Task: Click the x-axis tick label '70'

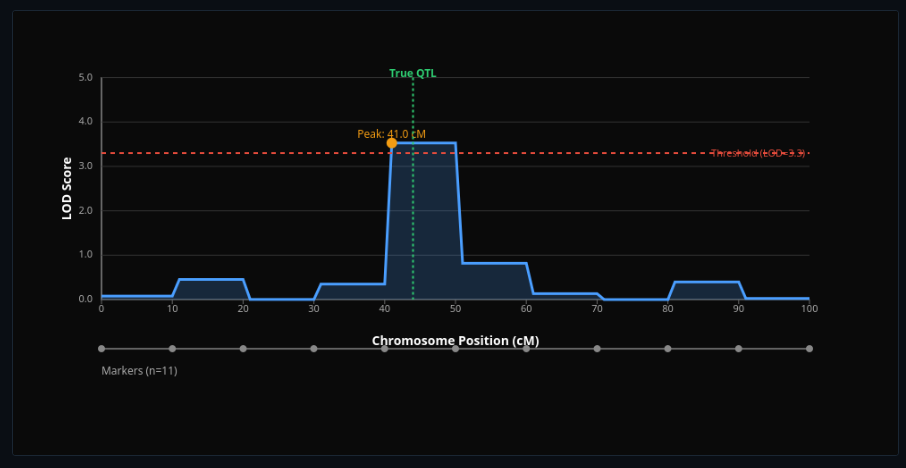Action: (597, 309)
